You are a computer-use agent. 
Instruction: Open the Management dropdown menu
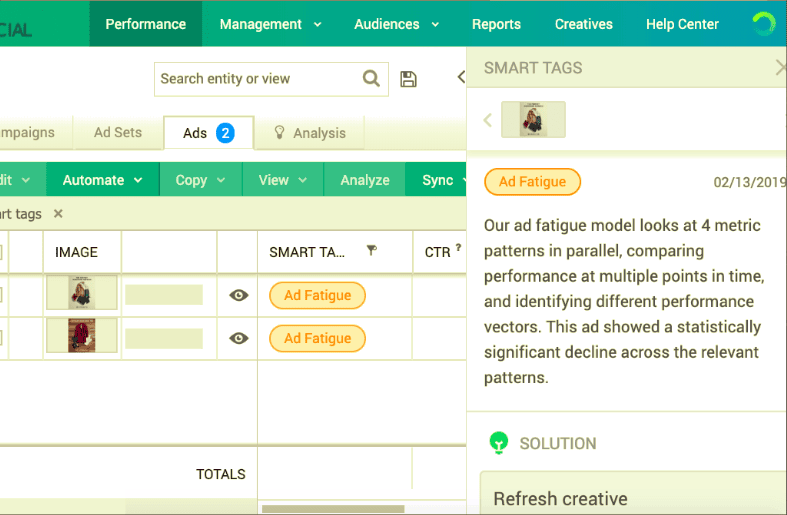271,24
